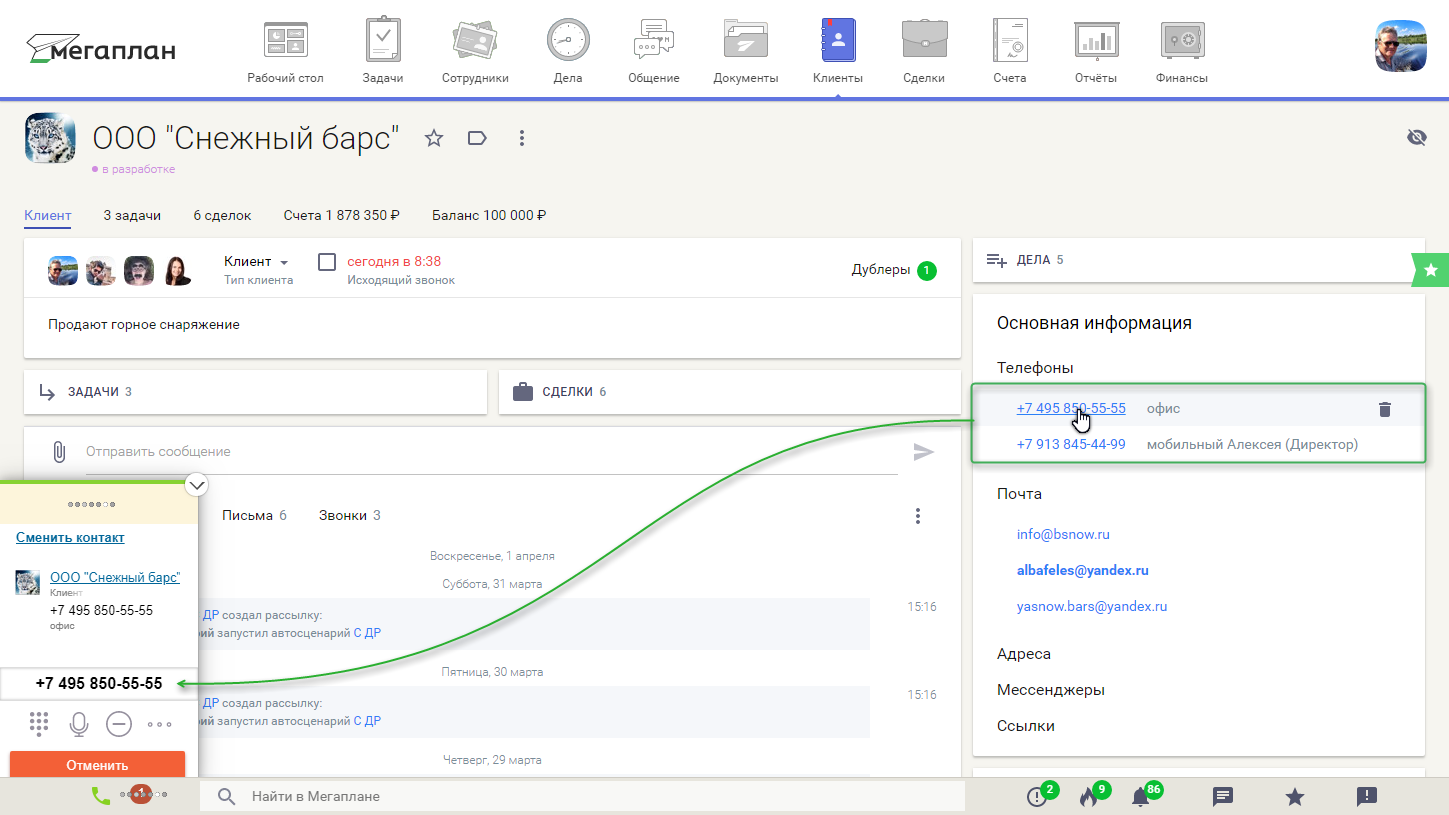Click the tag label icon next to client name
The image size is (1449, 815).
(477, 138)
